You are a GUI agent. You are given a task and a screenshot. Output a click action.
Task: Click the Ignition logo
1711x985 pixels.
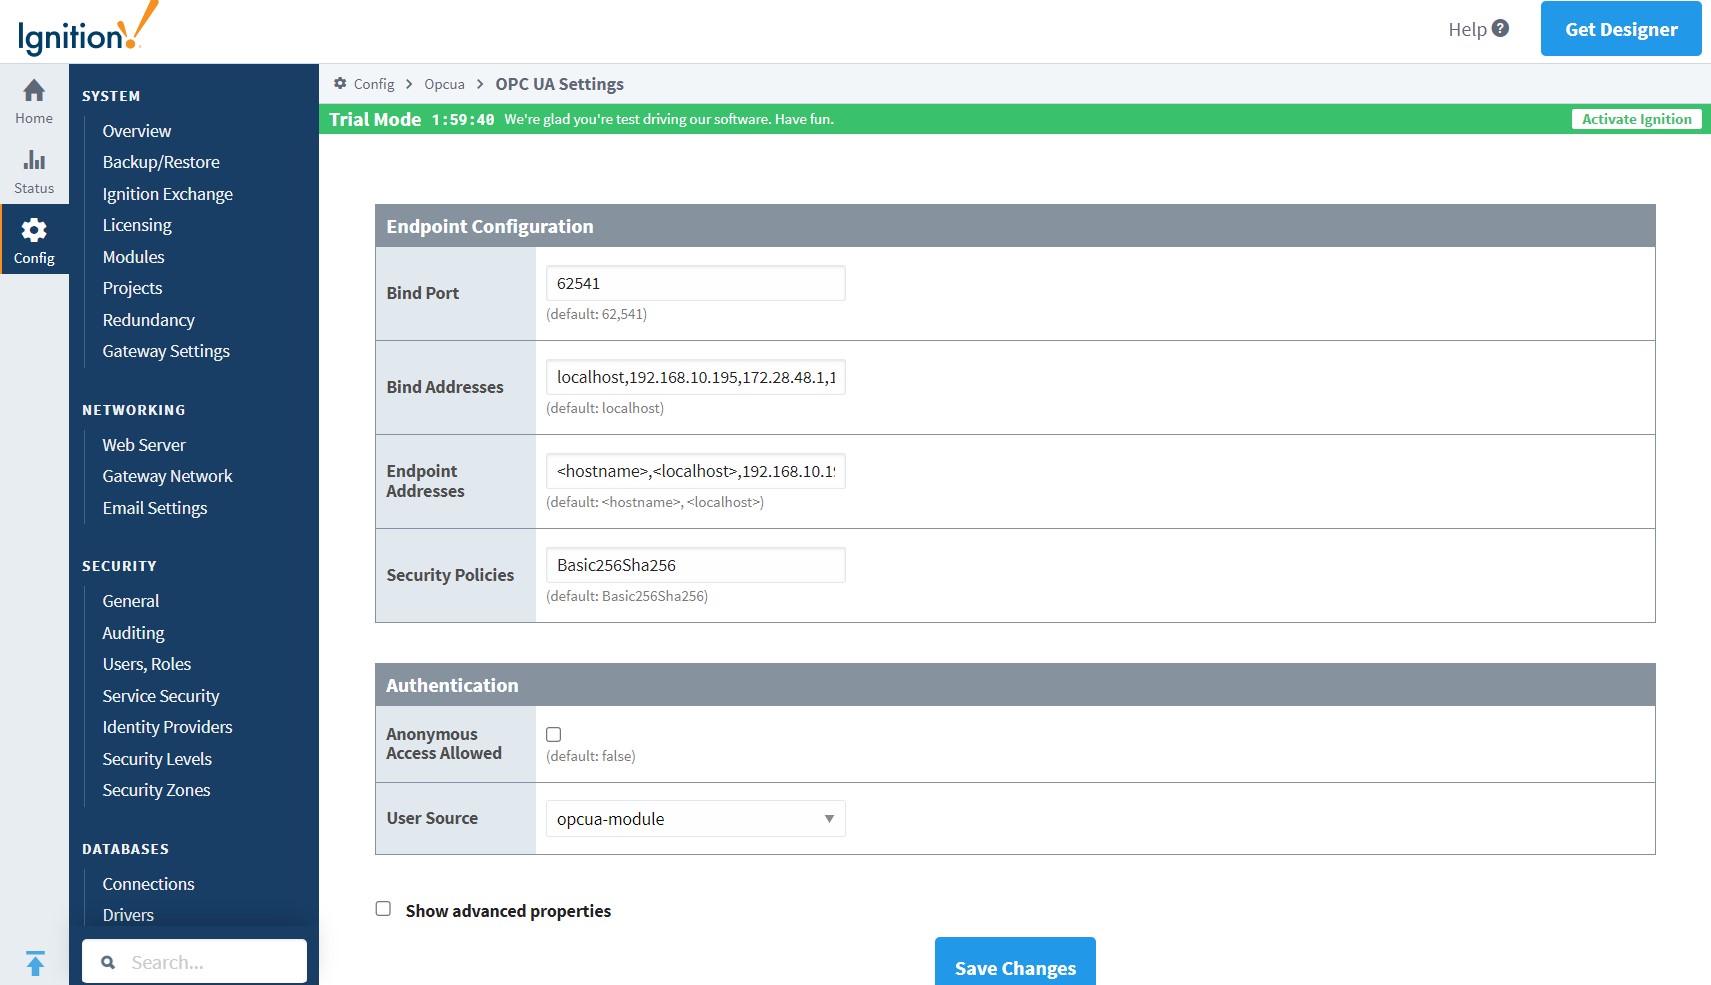(x=87, y=30)
